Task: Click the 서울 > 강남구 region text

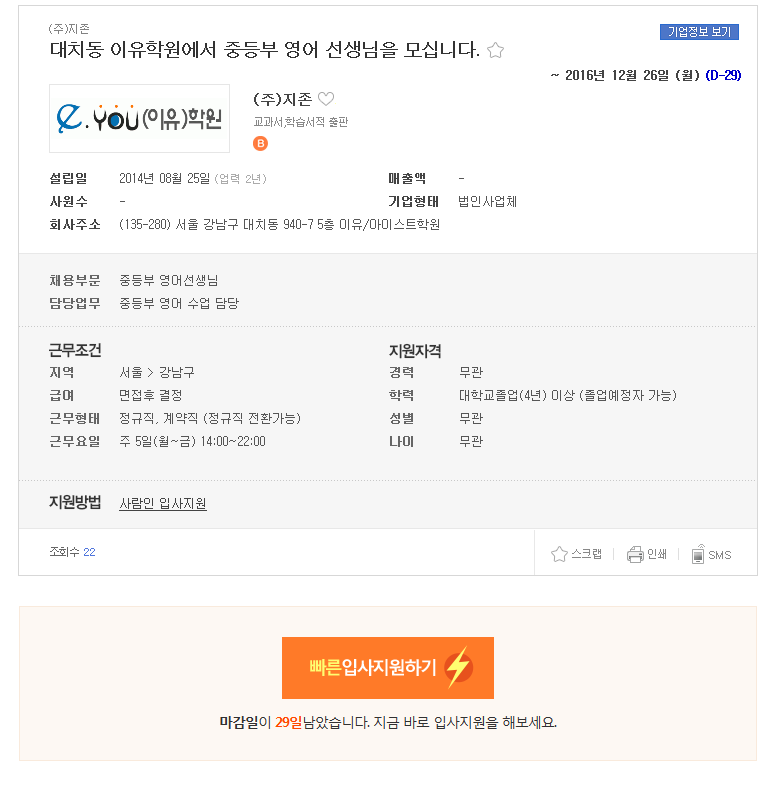Action: (x=157, y=372)
